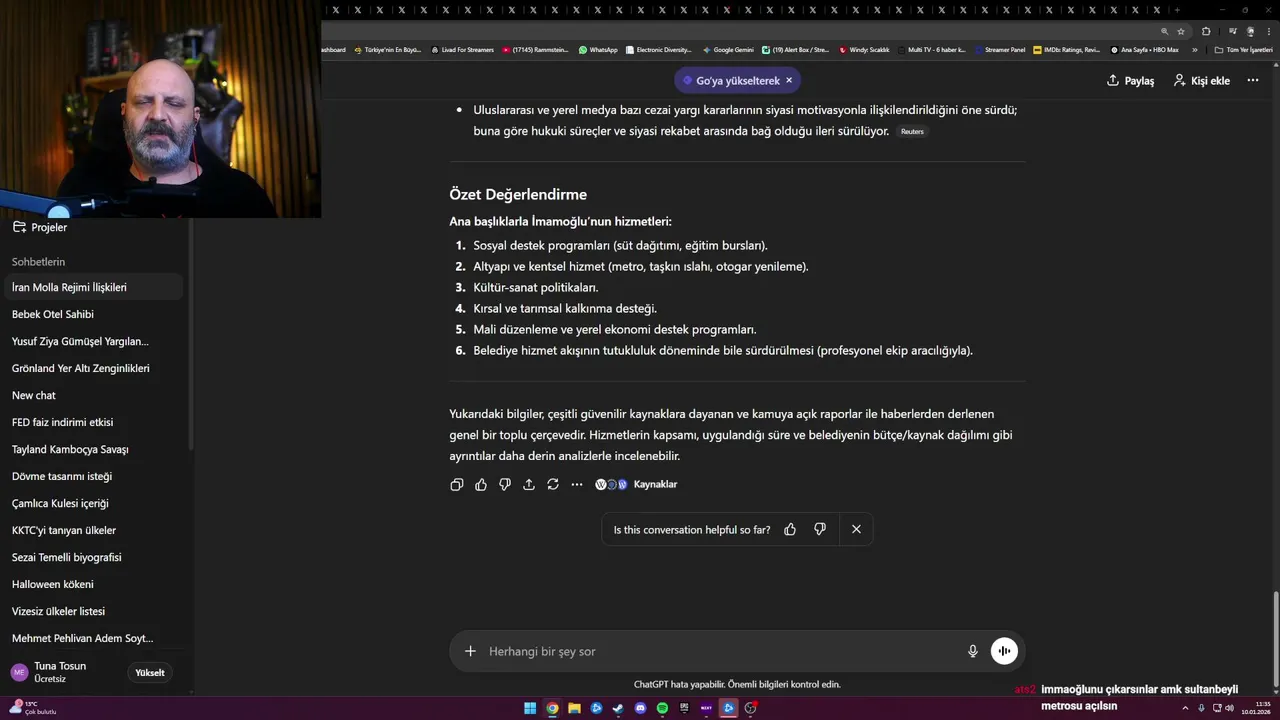Open the 'IMDb: Ratings, Revi...' bookmark
The height and width of the screenshot is (720, 1280).
click(x=1067, y=49)
